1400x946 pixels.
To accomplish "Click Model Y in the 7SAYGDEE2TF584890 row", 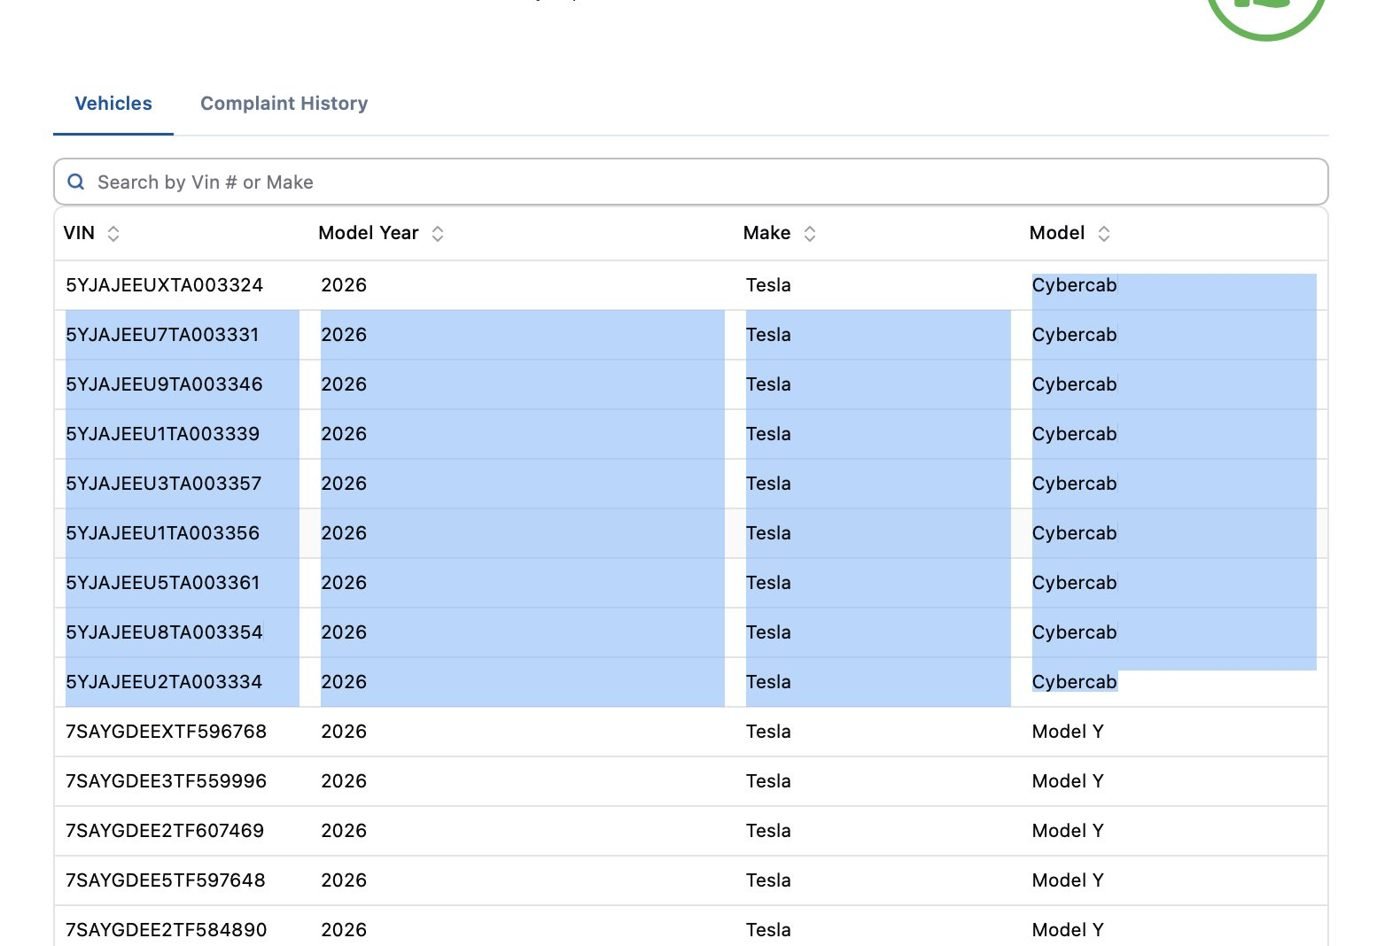I will pyautogui.click(x=1068, y=930).
